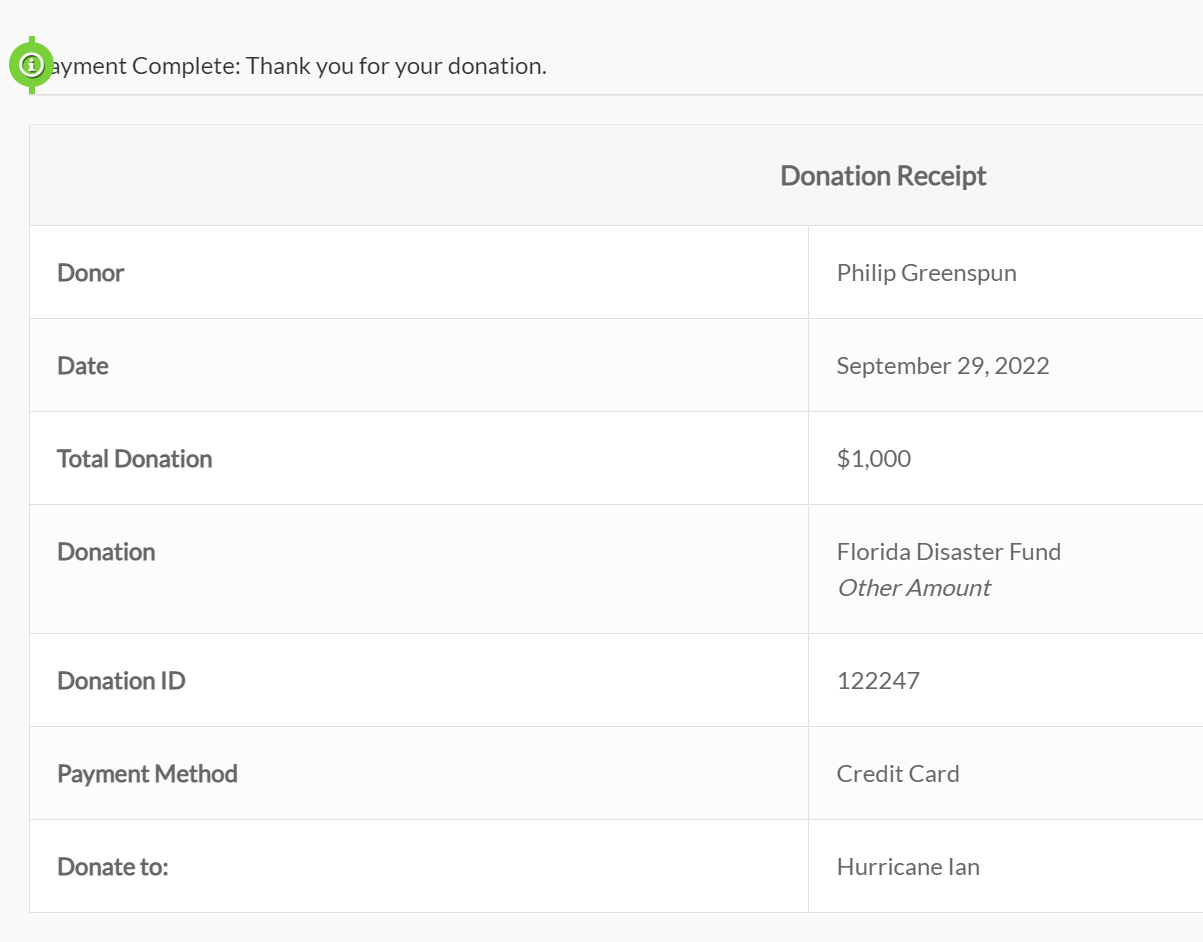
Task: Click the Donation Receipt header
Action: [883, 176]
